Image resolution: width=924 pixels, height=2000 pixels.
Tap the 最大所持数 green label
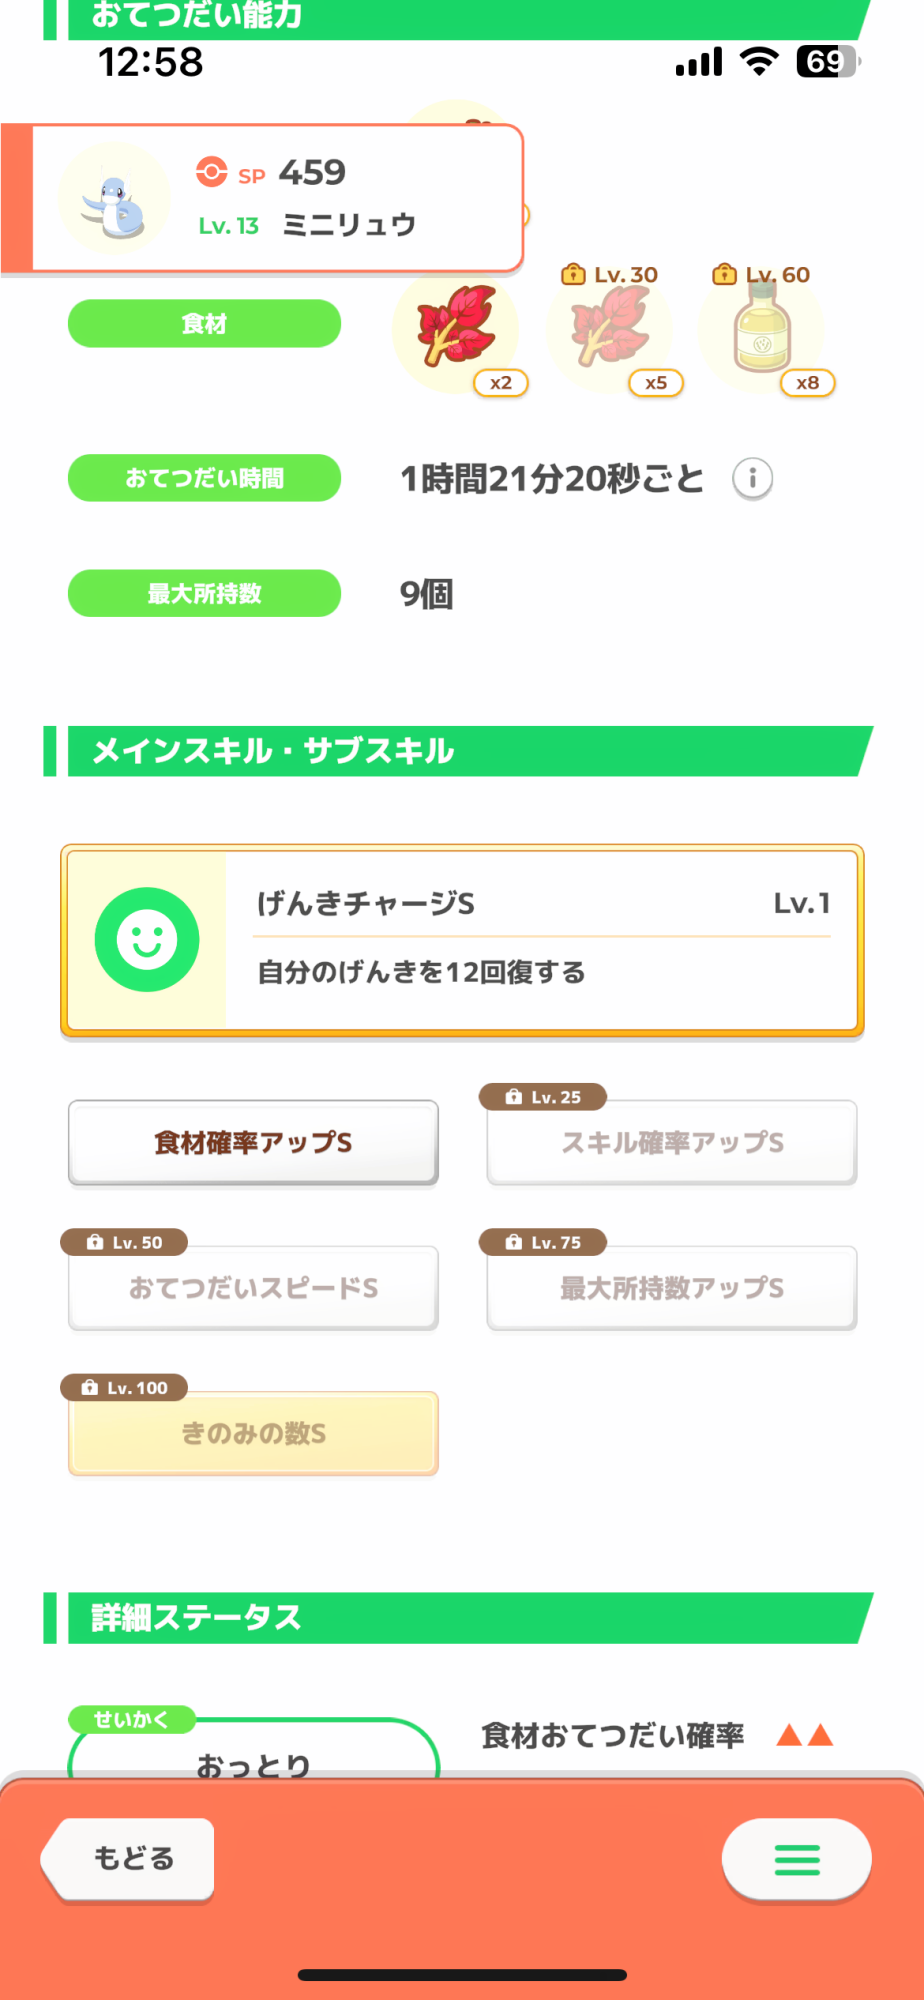click(204, 594)
